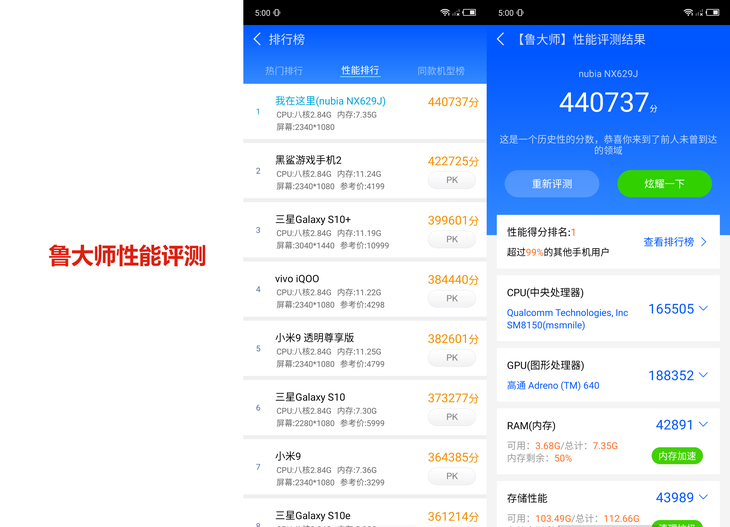Switch to 热门排行 tab
The image size is (730, 527).
pyautogui.click(x=284, y=71)
